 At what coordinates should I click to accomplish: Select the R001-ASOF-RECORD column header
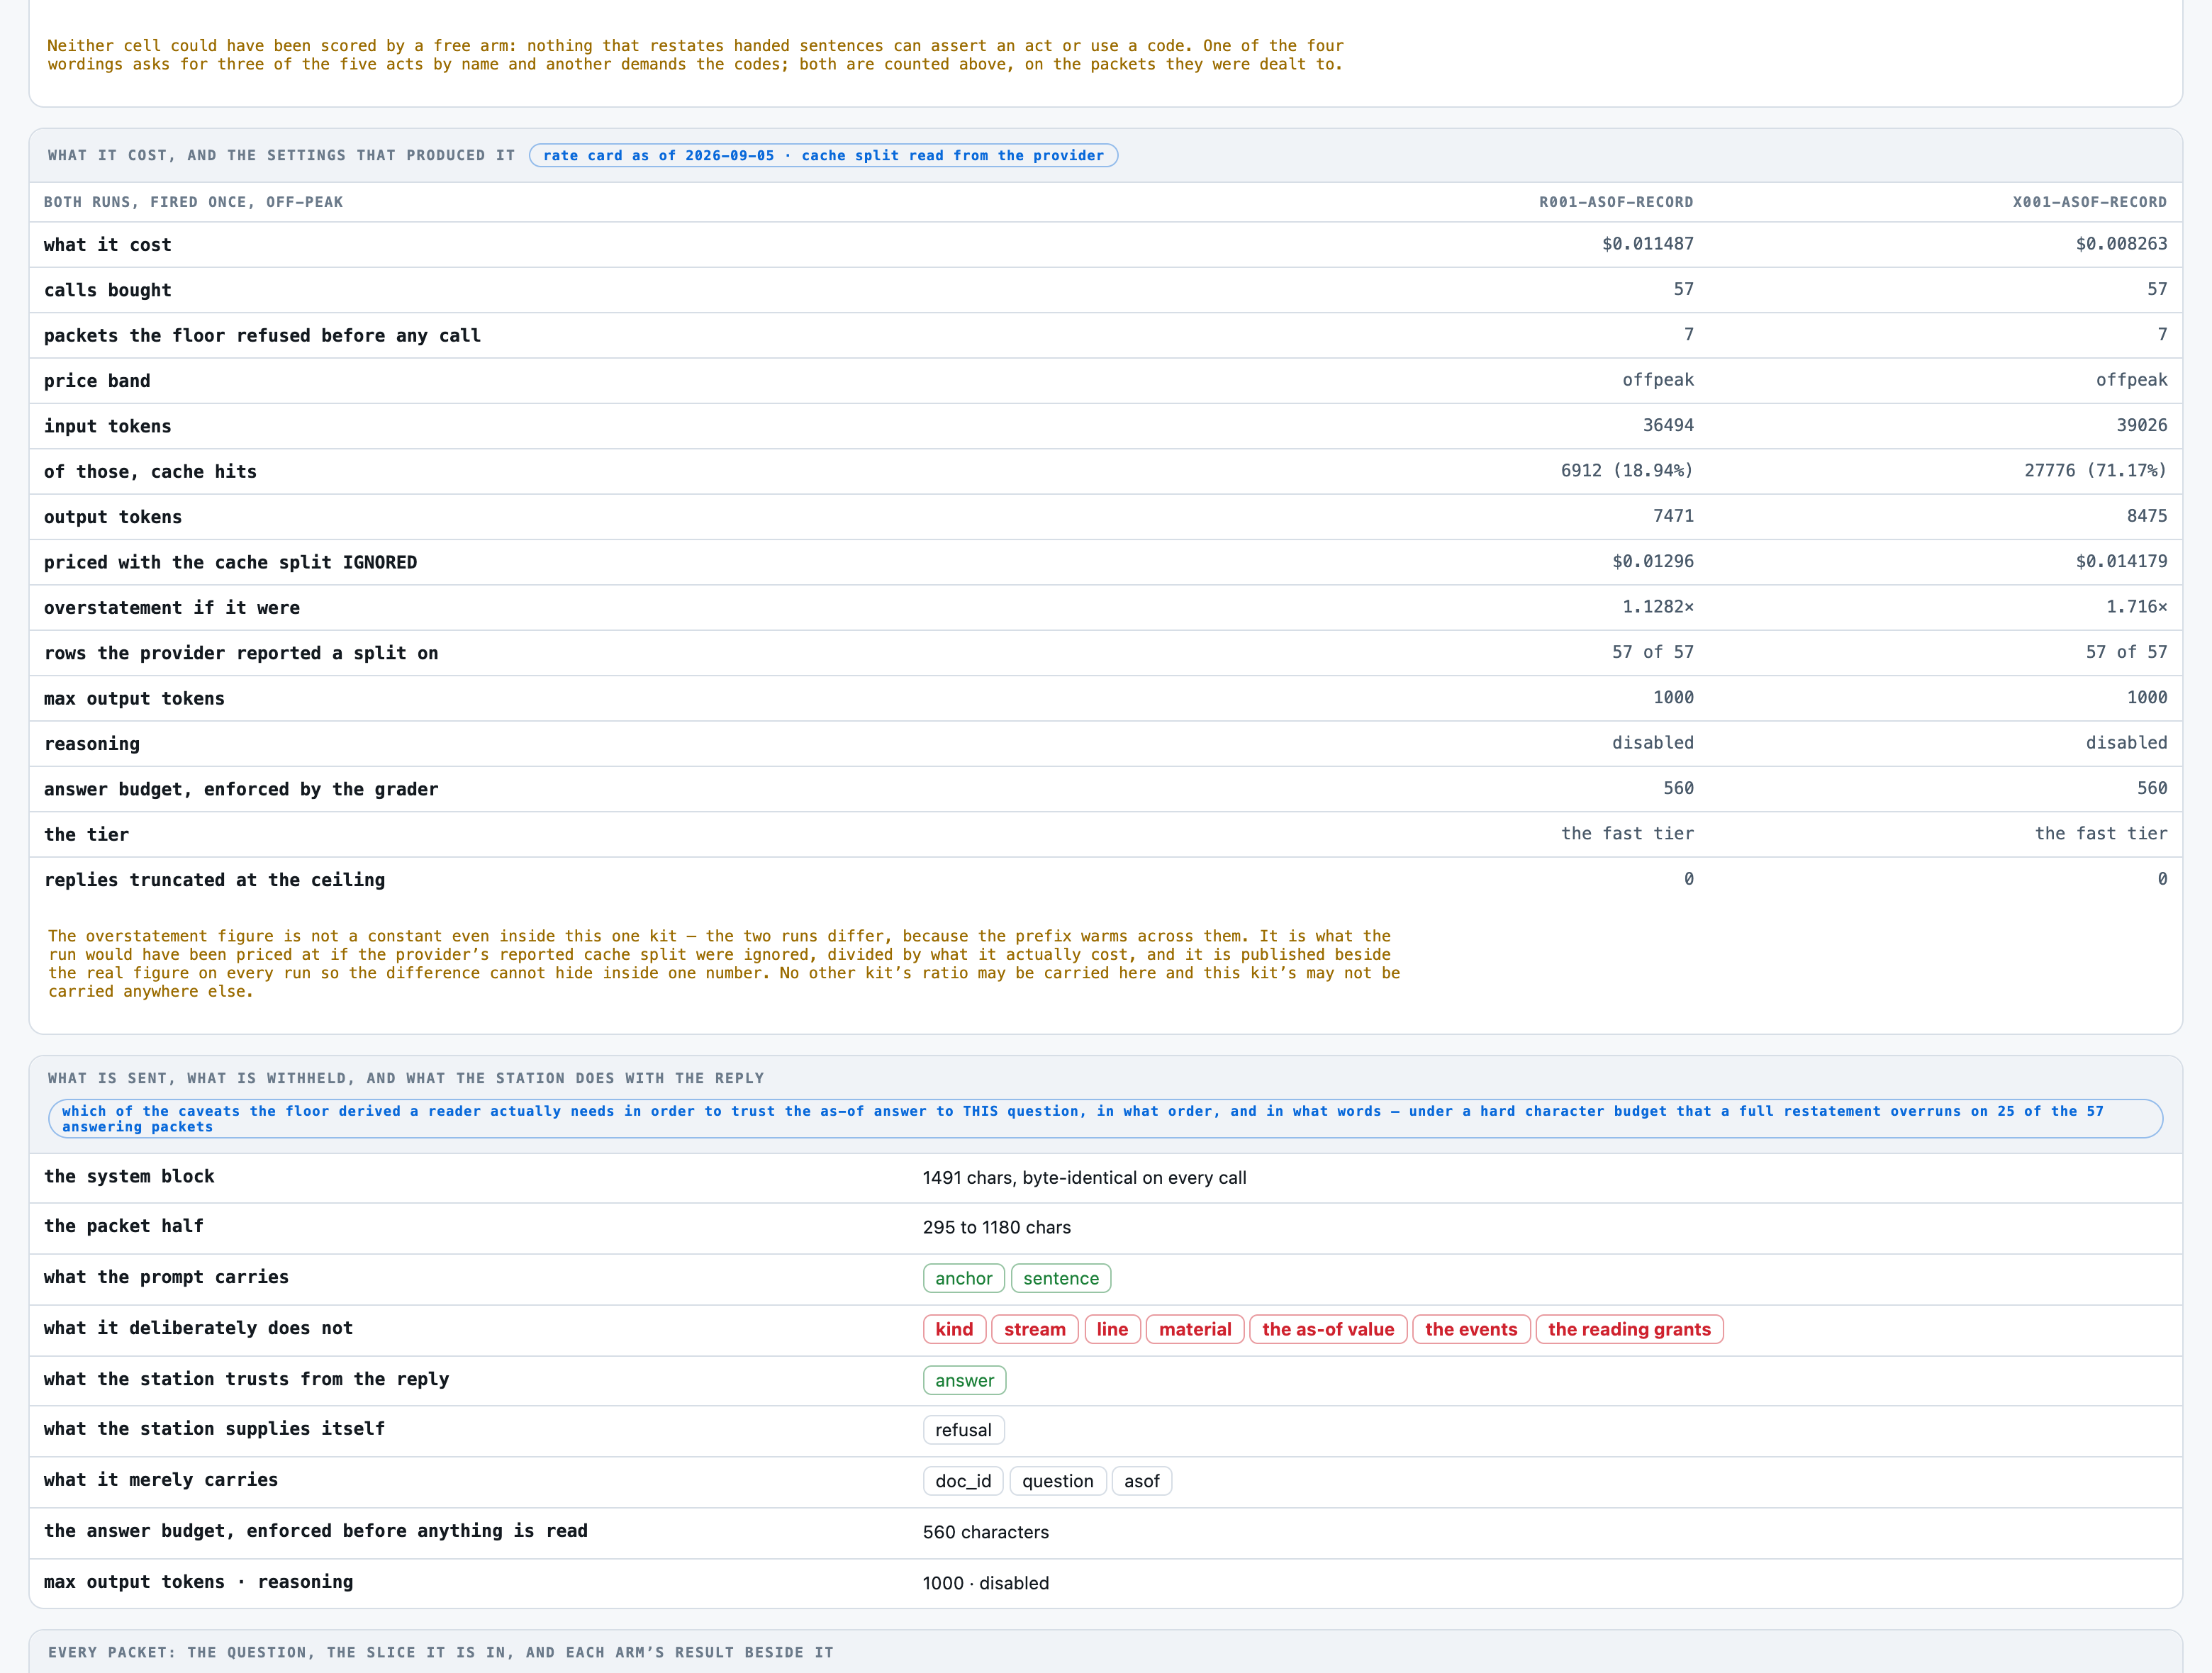click(1615, 202)
